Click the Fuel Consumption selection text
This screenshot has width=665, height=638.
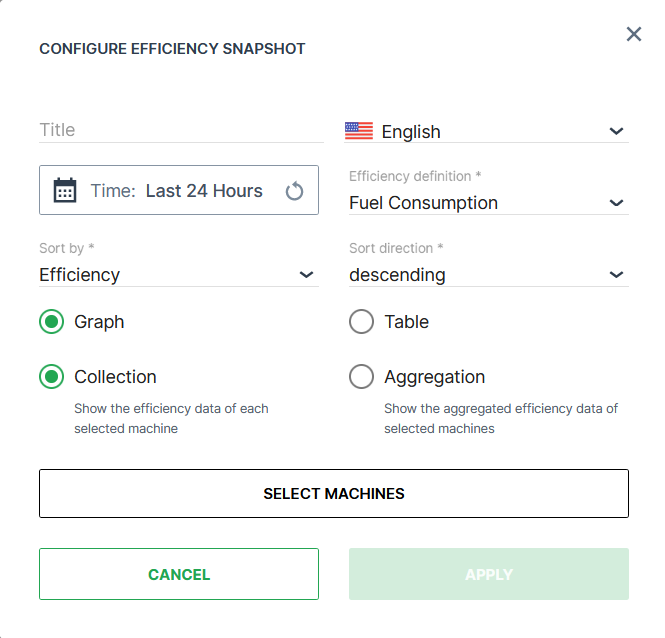click(x=423, y=203)
